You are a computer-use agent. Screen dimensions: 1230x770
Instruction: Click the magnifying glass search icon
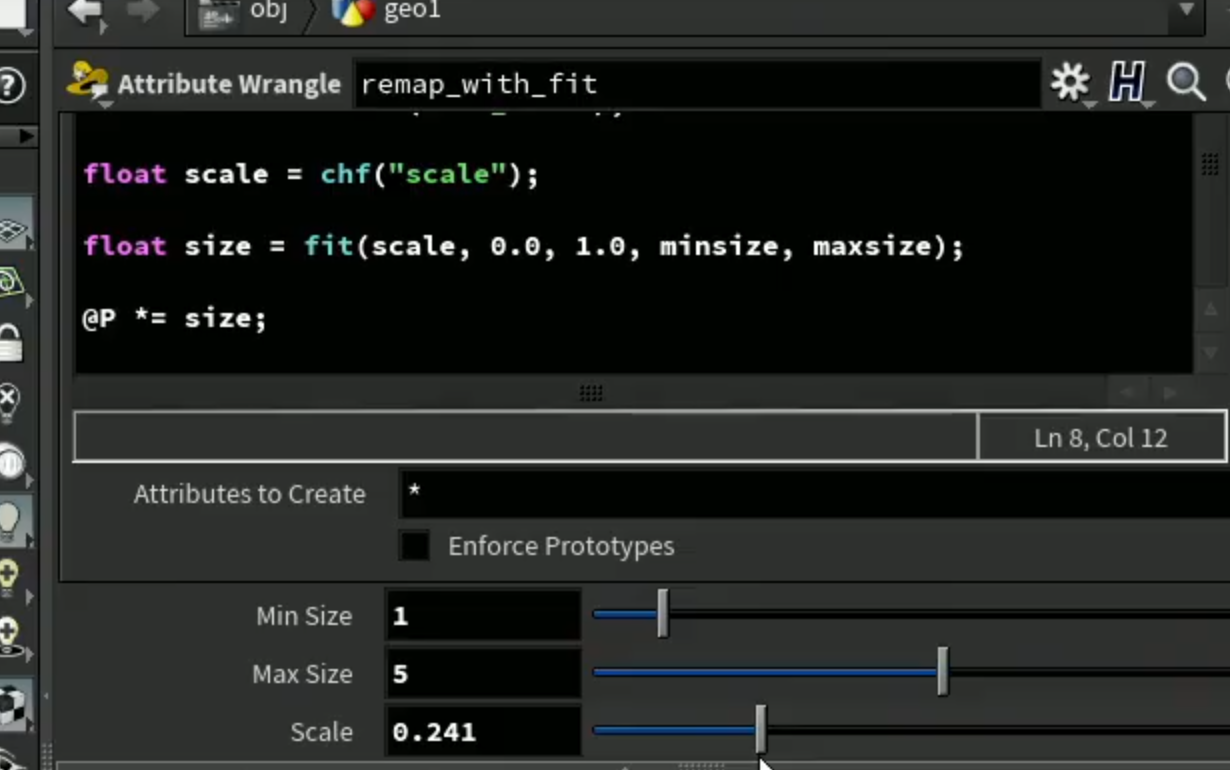[x=1185, y=84]
